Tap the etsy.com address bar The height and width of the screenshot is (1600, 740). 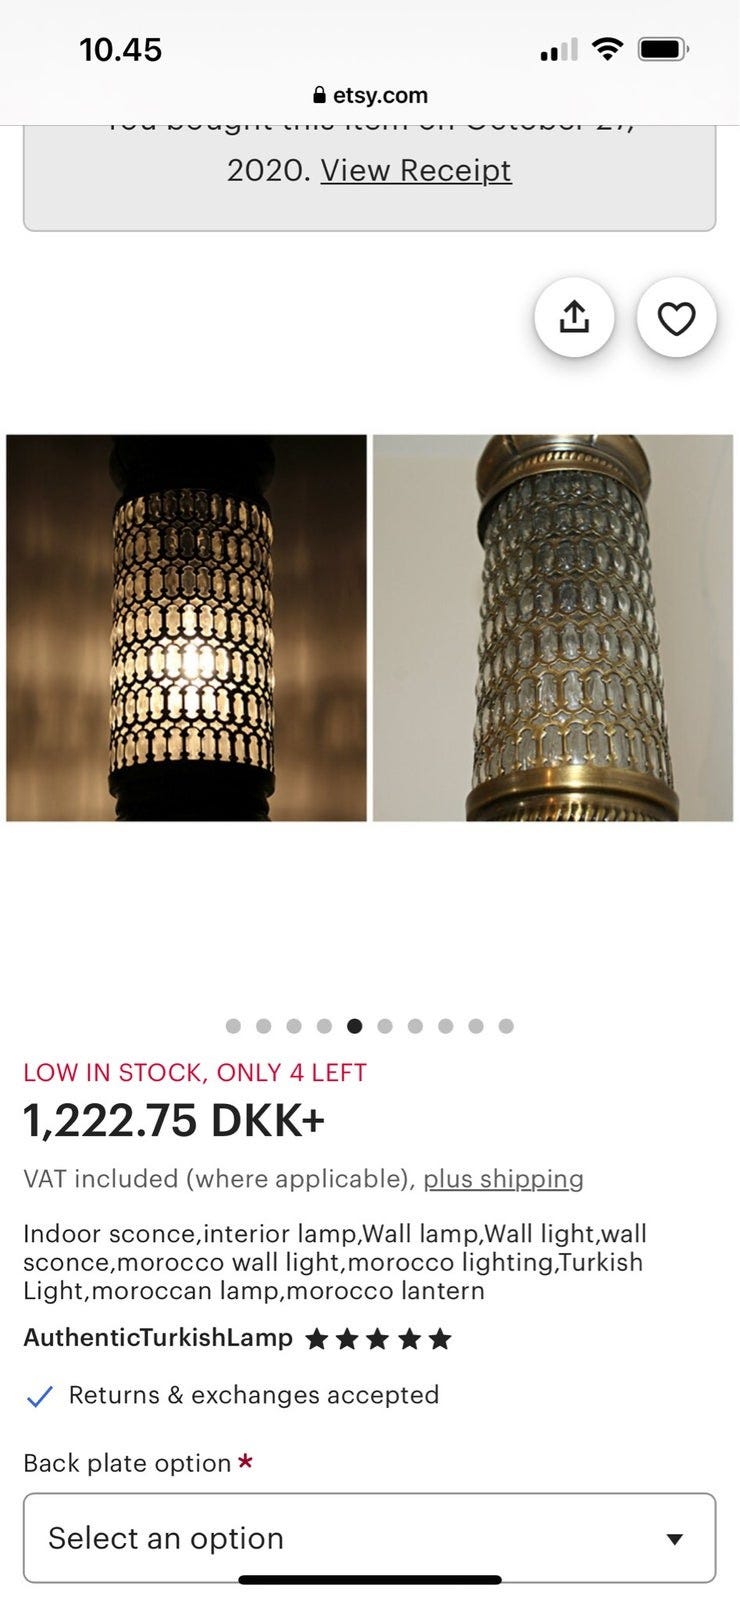(x=370, y=96)
